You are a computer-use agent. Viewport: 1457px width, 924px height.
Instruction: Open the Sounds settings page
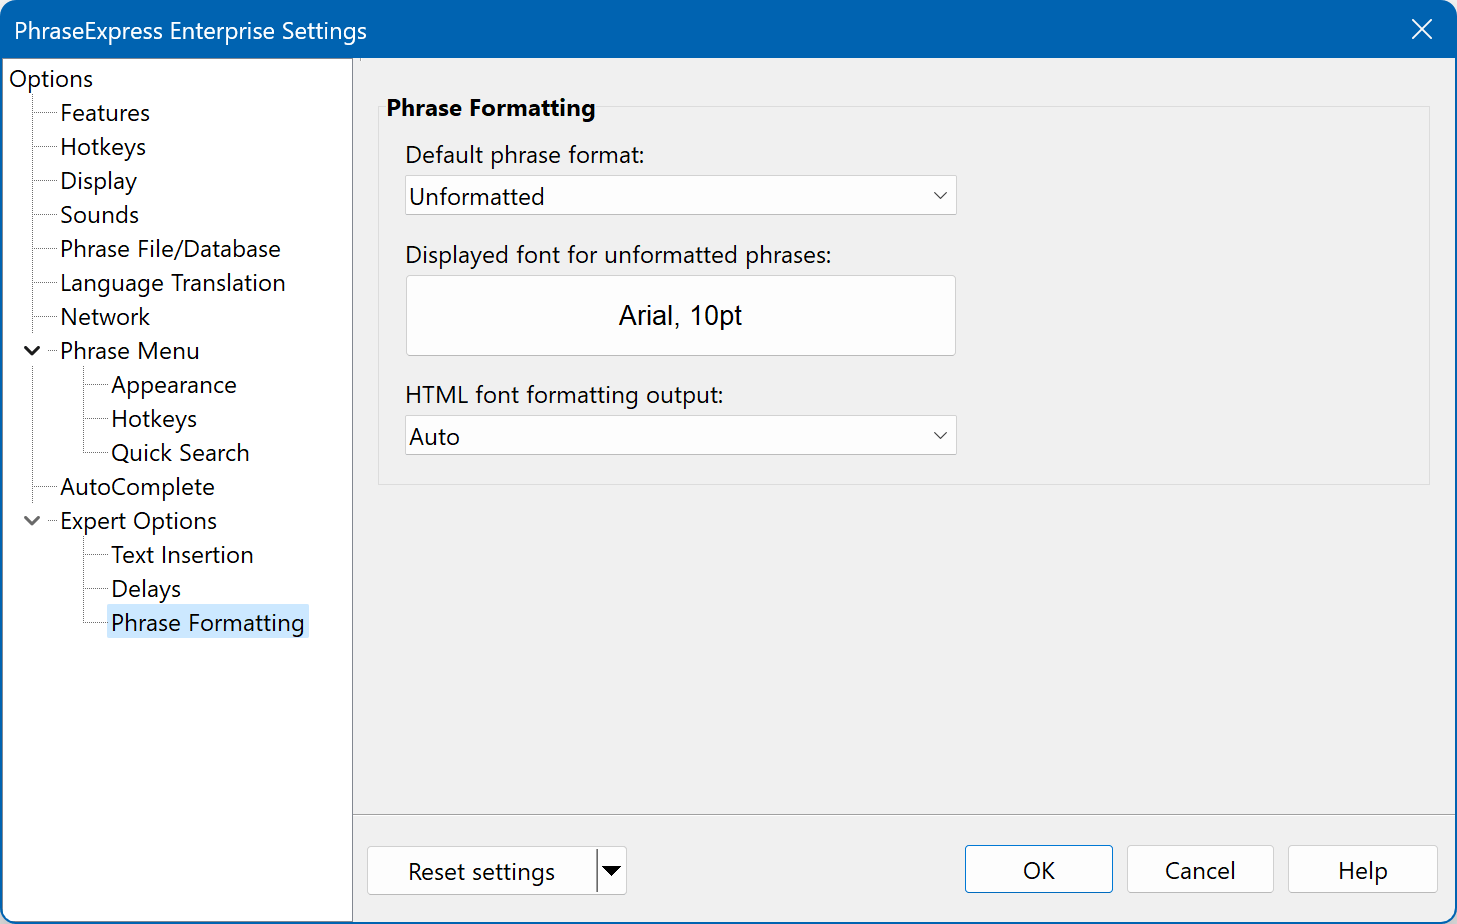(99, 215)
